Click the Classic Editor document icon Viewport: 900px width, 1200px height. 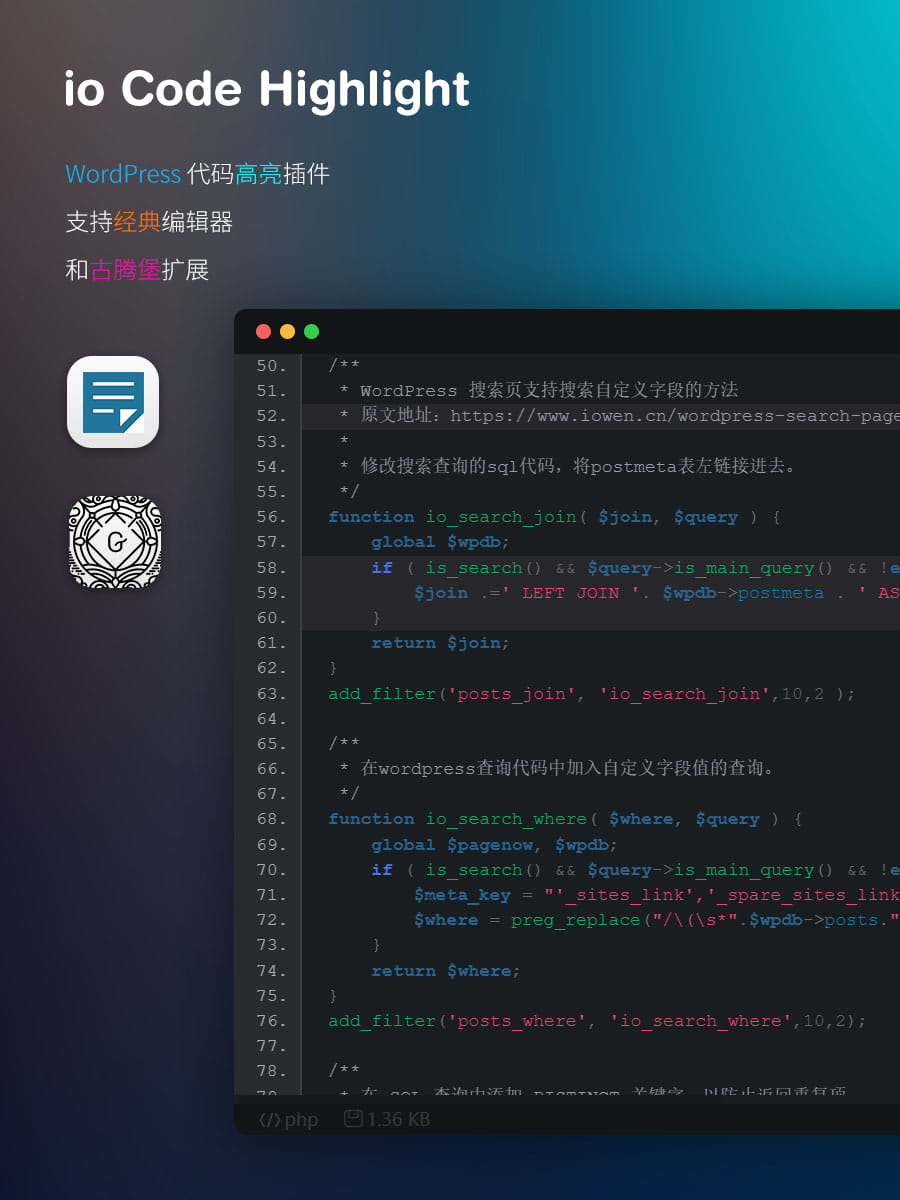point(112,403)
